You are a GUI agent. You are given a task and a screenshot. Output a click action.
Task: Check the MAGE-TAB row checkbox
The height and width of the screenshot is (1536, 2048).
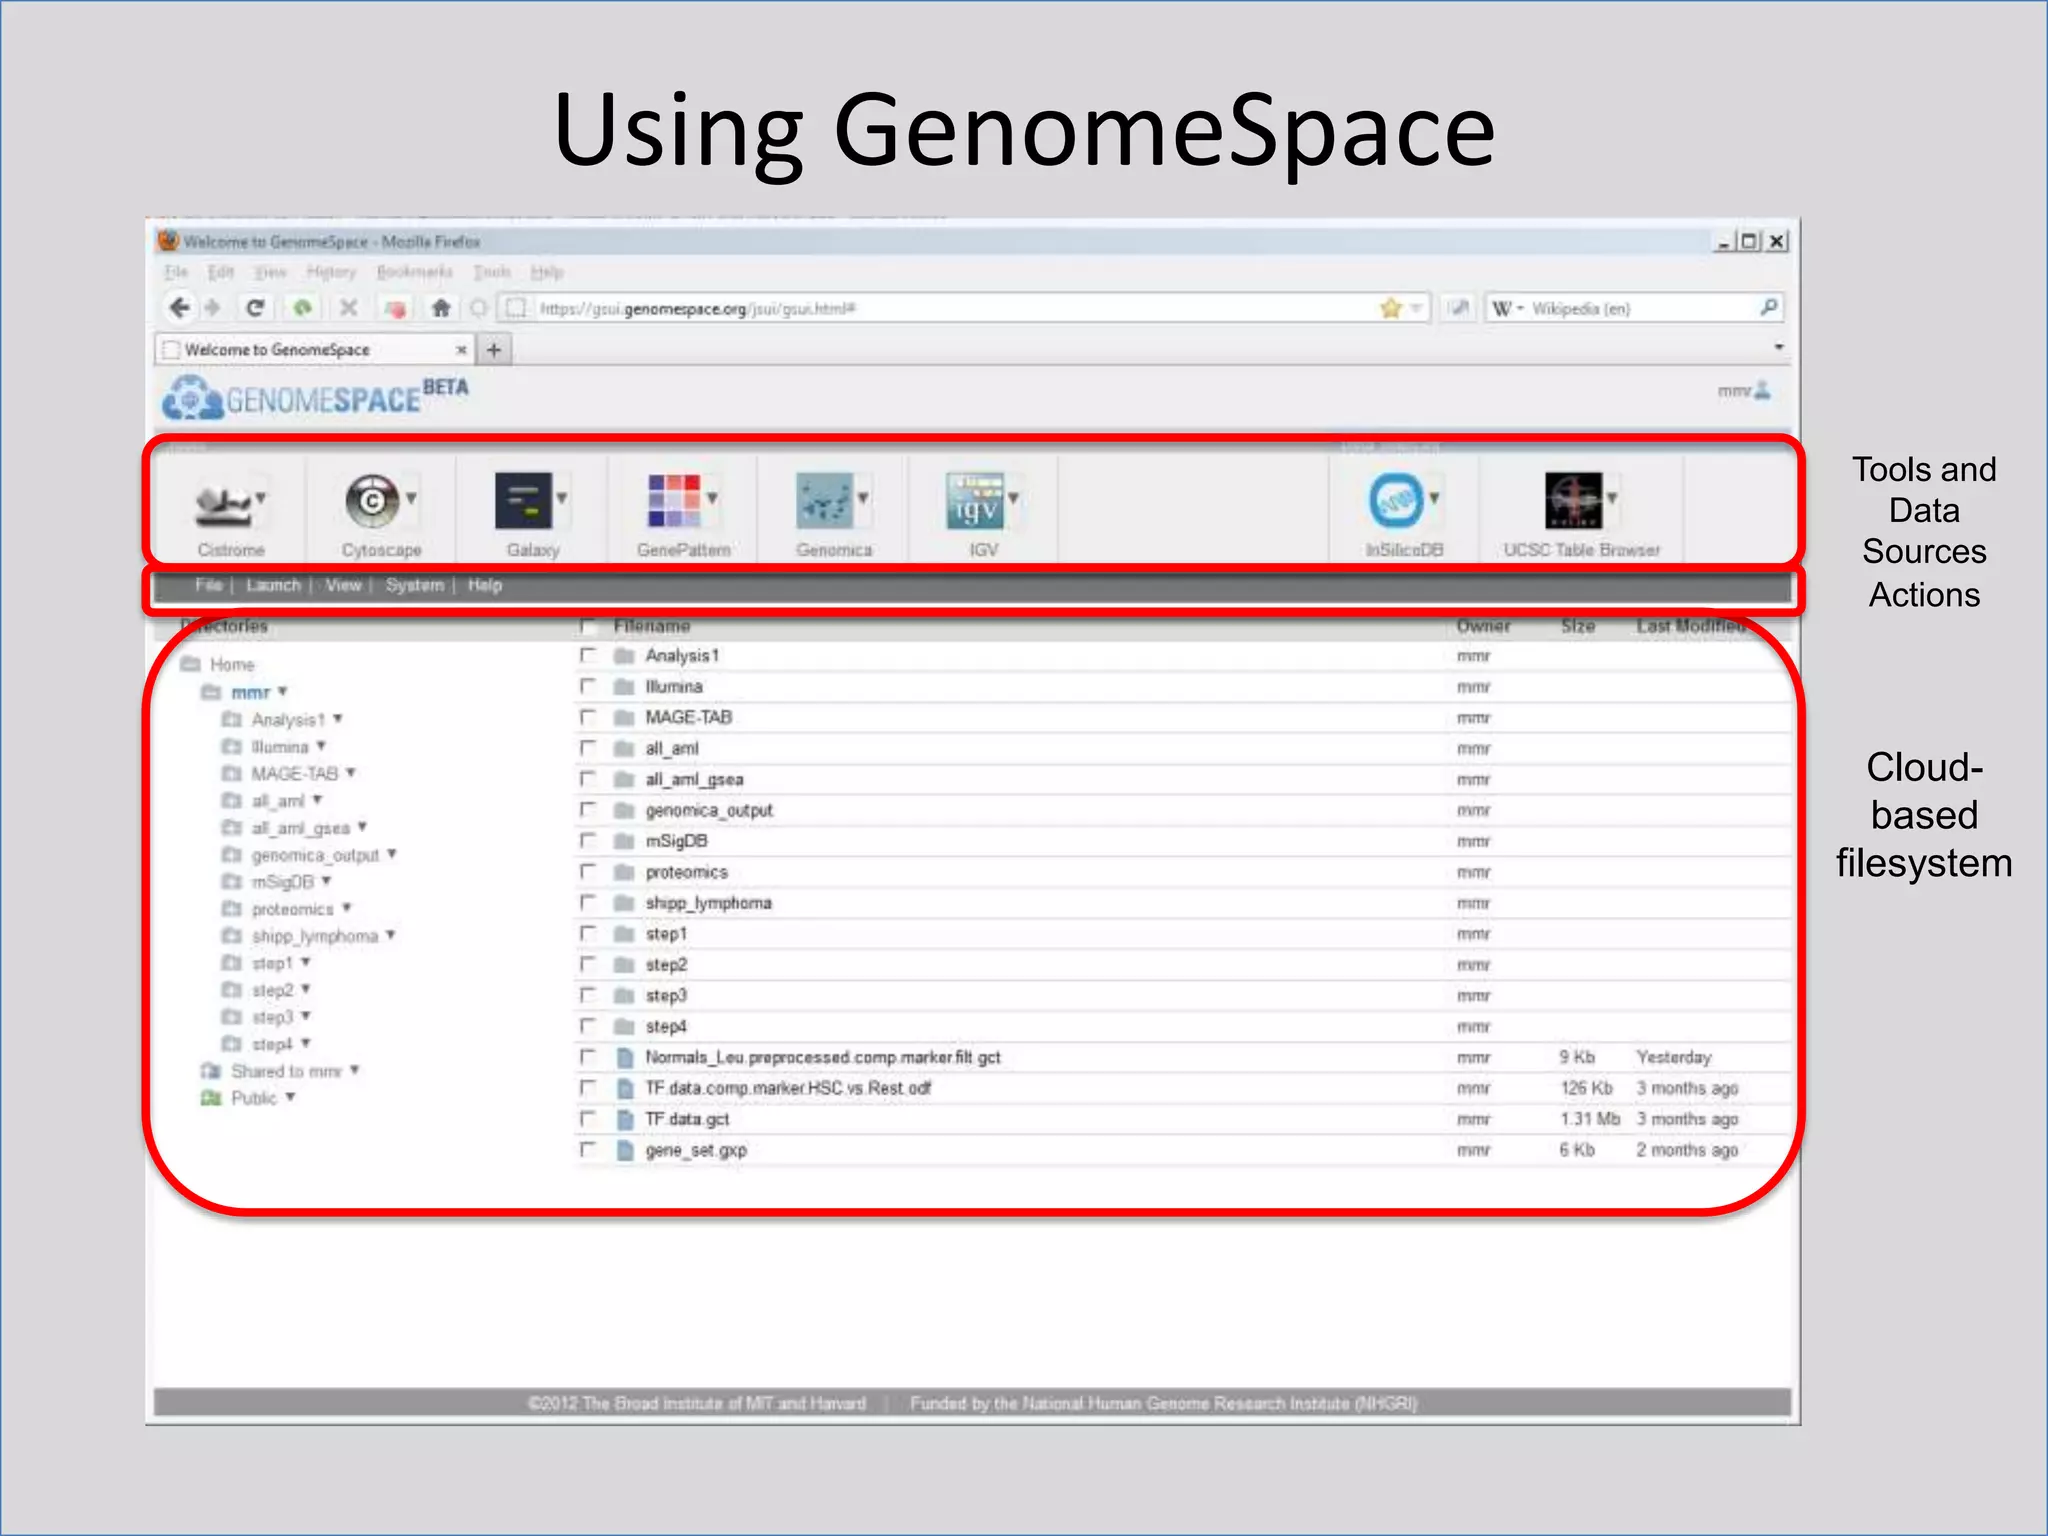588,717
